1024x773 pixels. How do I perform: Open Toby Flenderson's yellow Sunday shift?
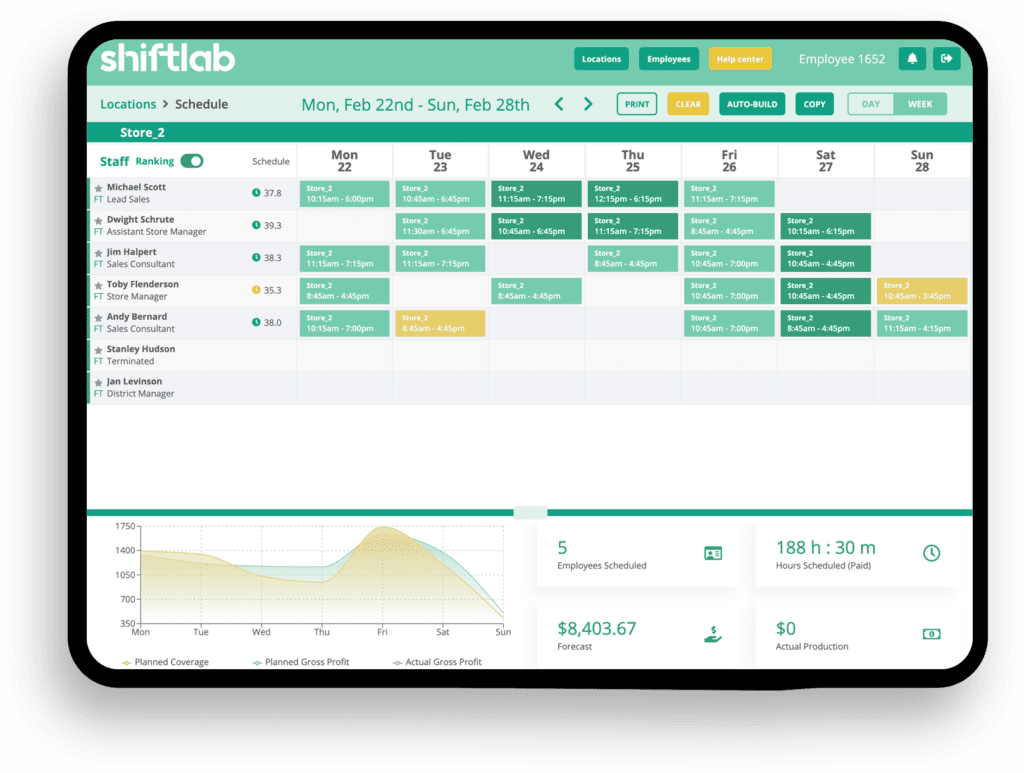tap(921, 291)
